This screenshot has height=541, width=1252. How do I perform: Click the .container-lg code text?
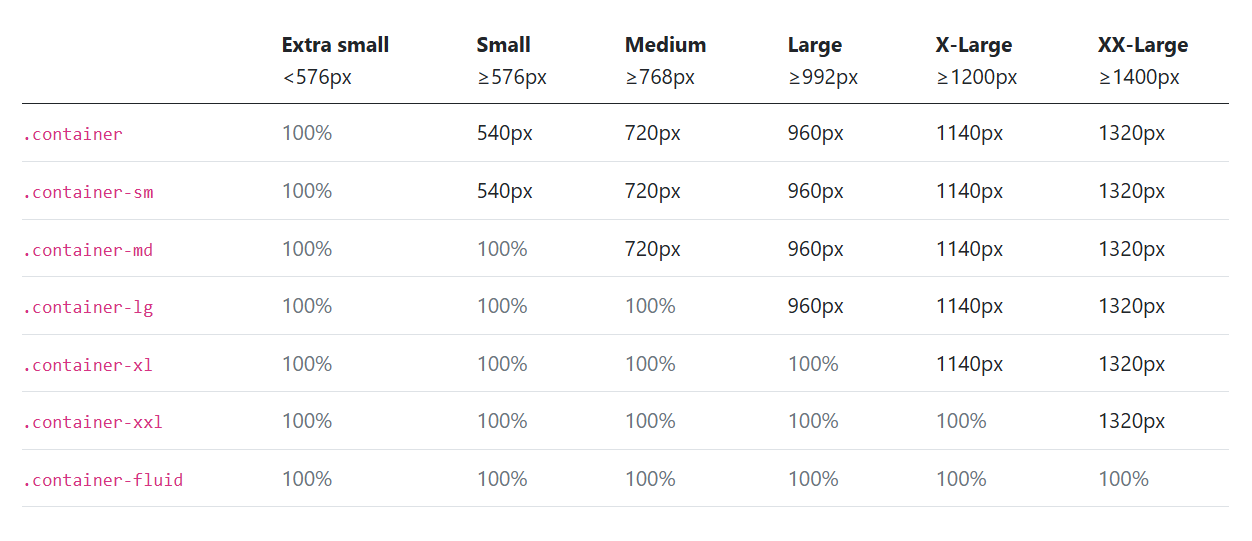pyautogui.click(x=88, y=307)
